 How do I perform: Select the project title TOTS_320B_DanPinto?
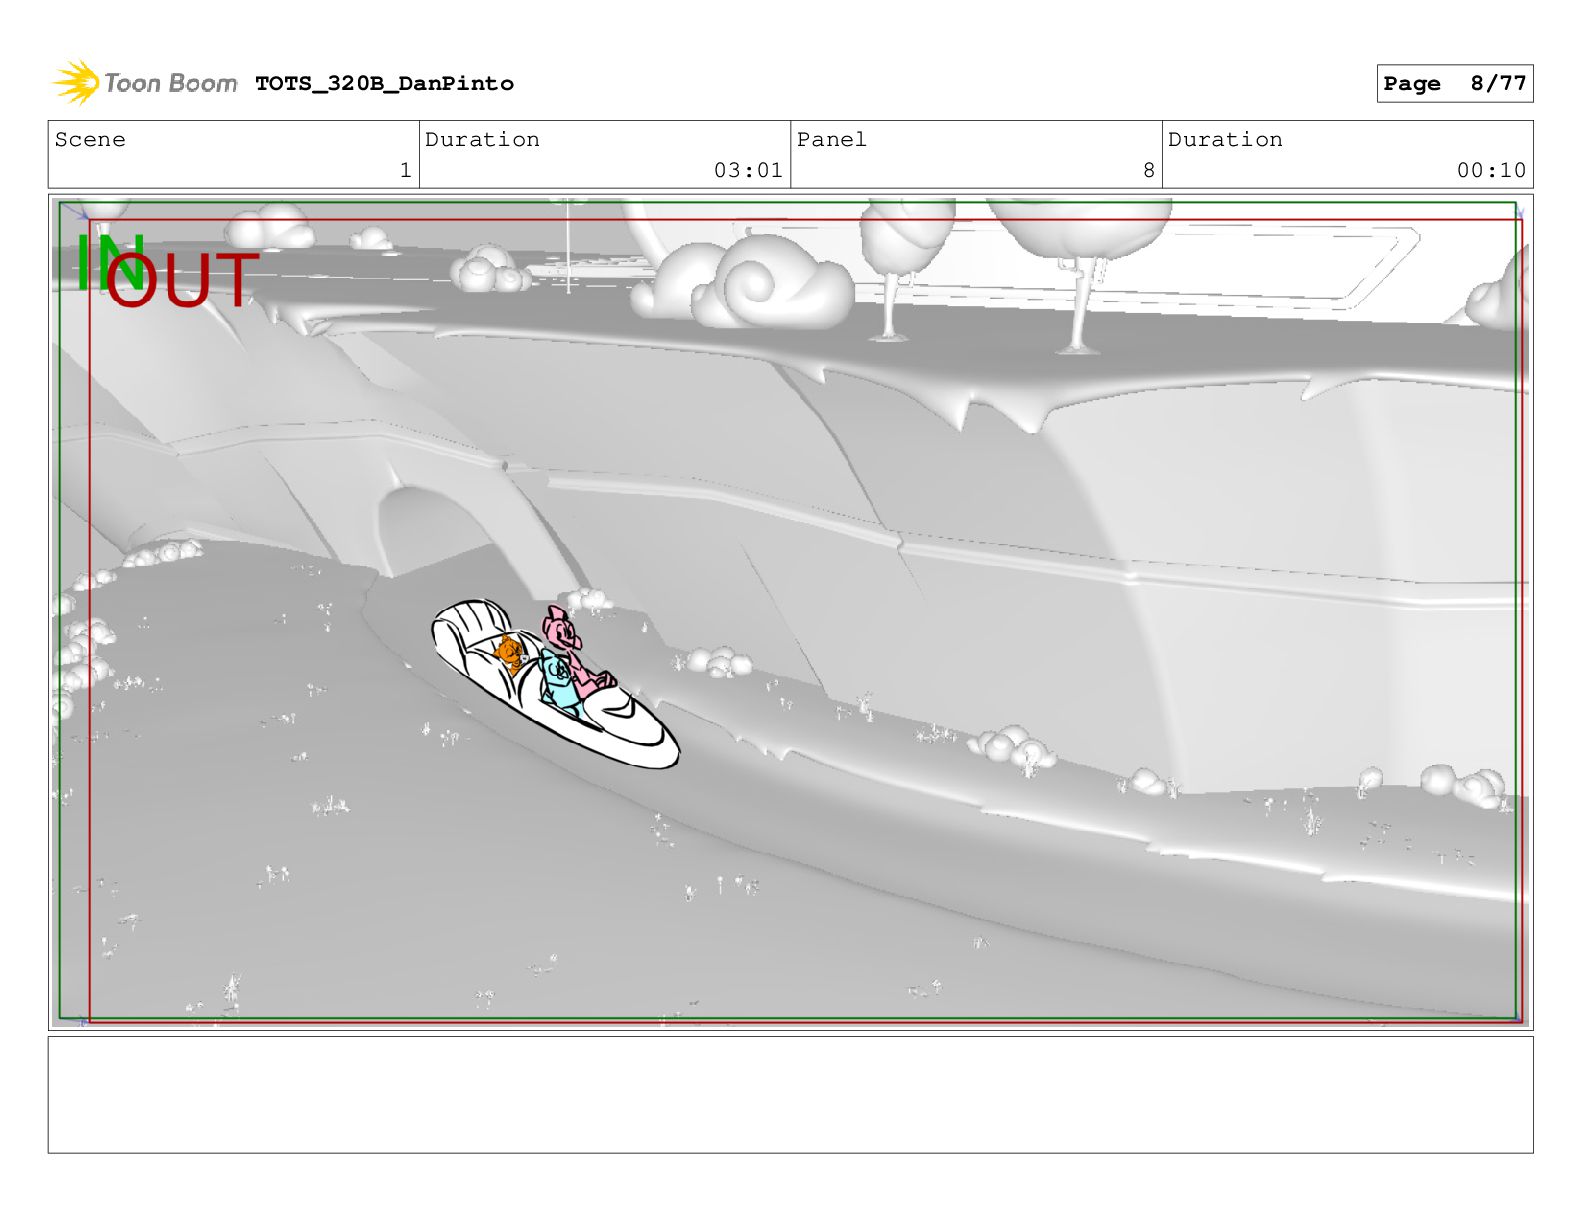[384, 84]
